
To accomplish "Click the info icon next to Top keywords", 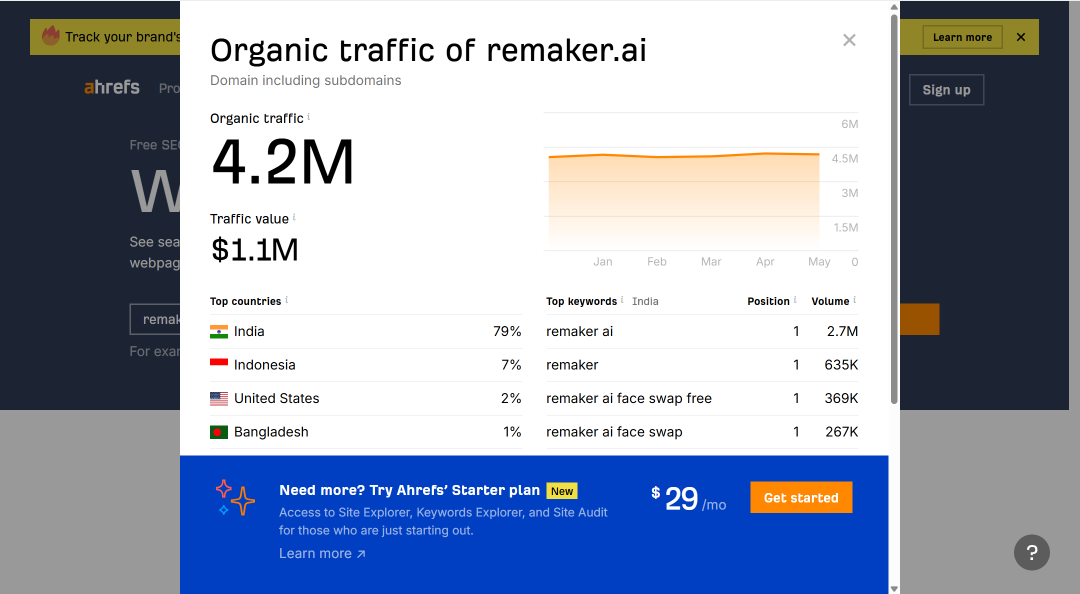I will (x=622, y=300).
